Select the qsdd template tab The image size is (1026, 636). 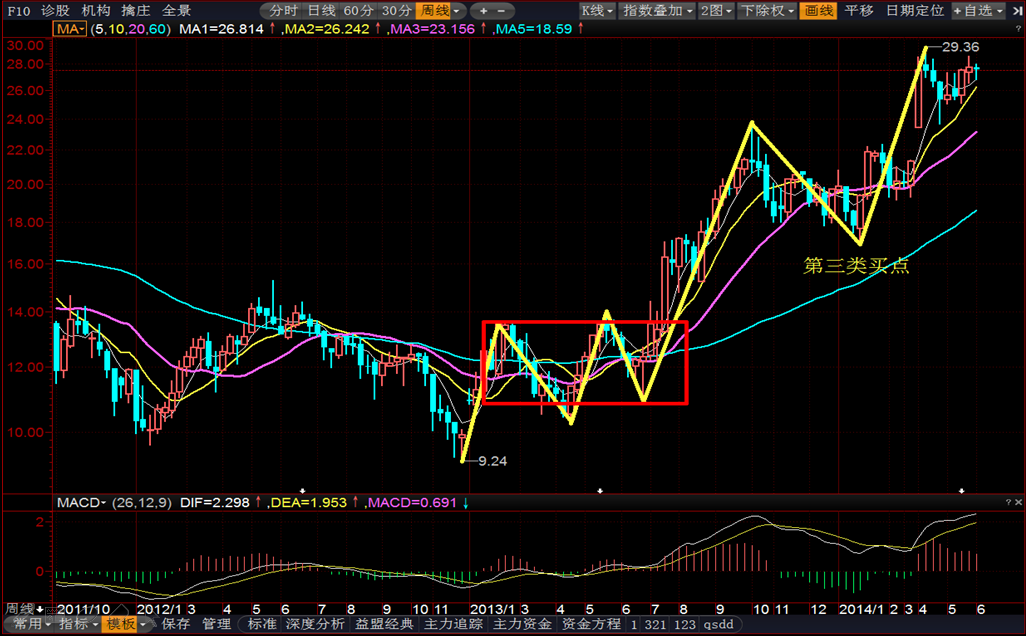click(x=718, y=624)
